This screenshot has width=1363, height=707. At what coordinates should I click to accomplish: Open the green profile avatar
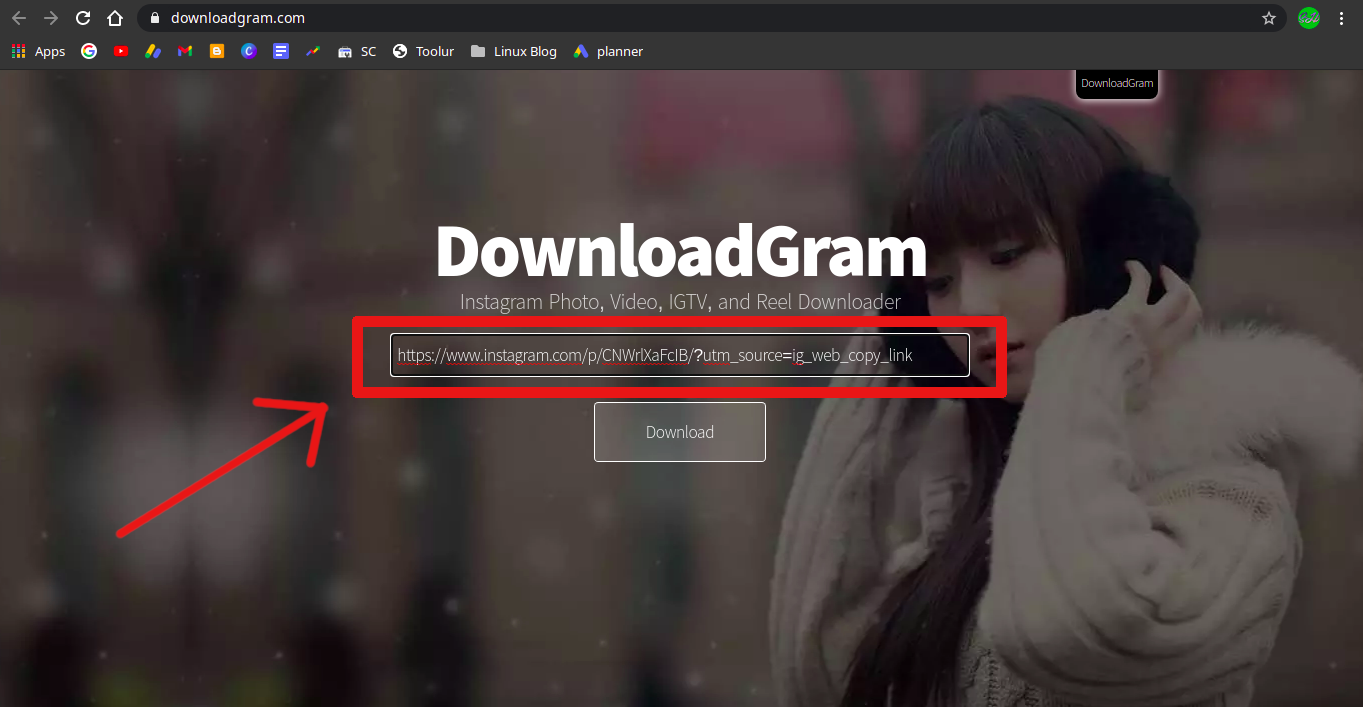(x=1309, y=18)
